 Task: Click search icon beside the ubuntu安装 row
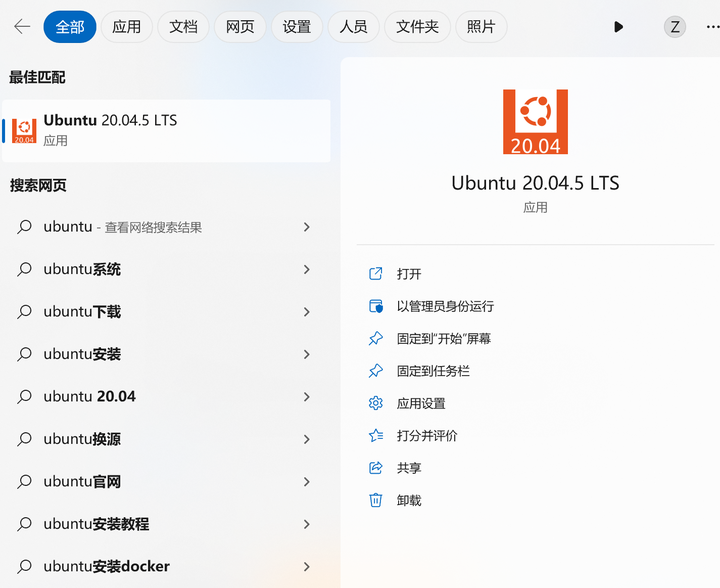(24, 354)
